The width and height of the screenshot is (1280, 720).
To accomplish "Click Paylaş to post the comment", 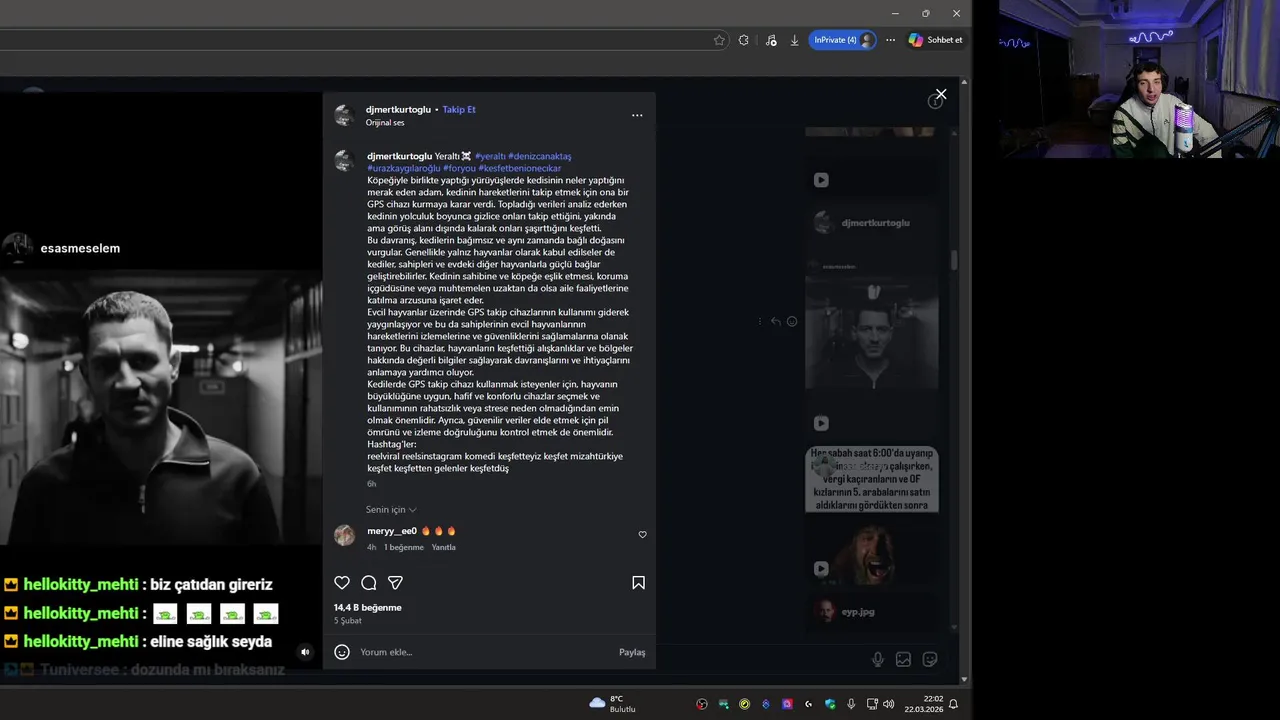I will click(632, 652).
